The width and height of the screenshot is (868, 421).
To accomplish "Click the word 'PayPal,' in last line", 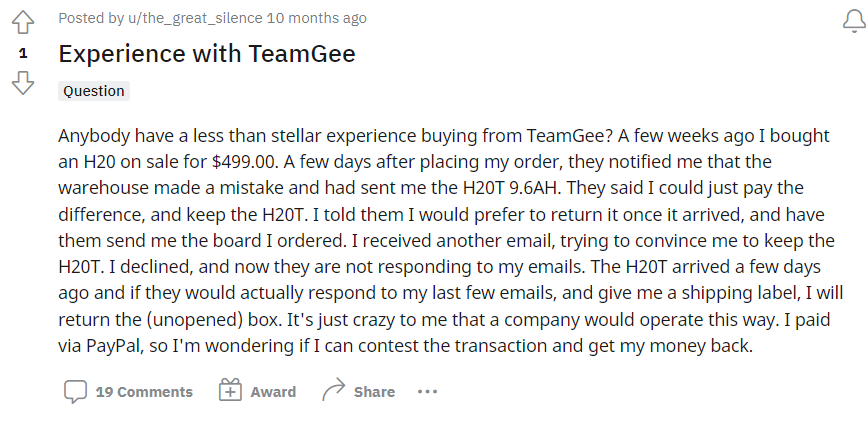I will [115, 346].
